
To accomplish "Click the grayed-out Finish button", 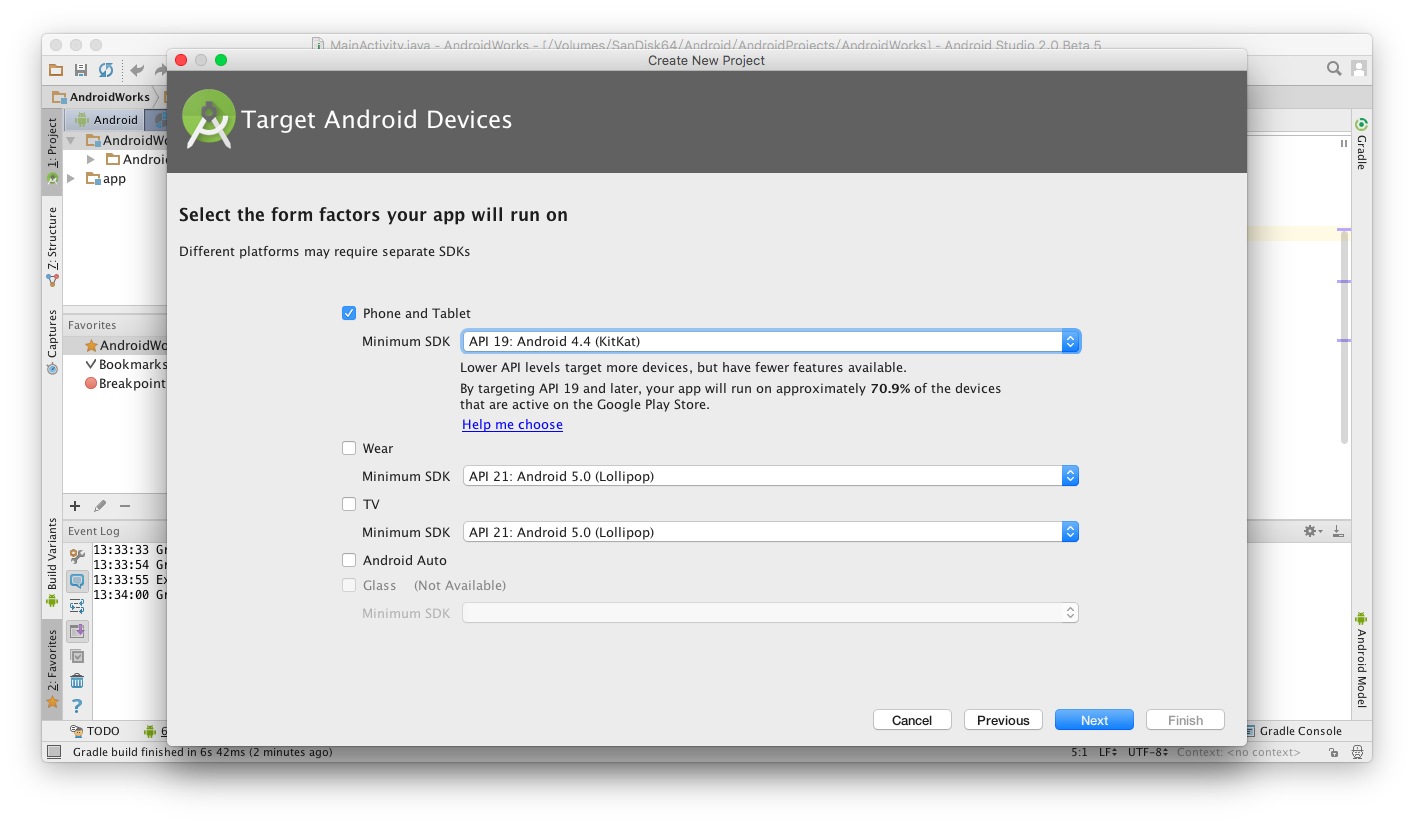I will [x=1185, y=720].
